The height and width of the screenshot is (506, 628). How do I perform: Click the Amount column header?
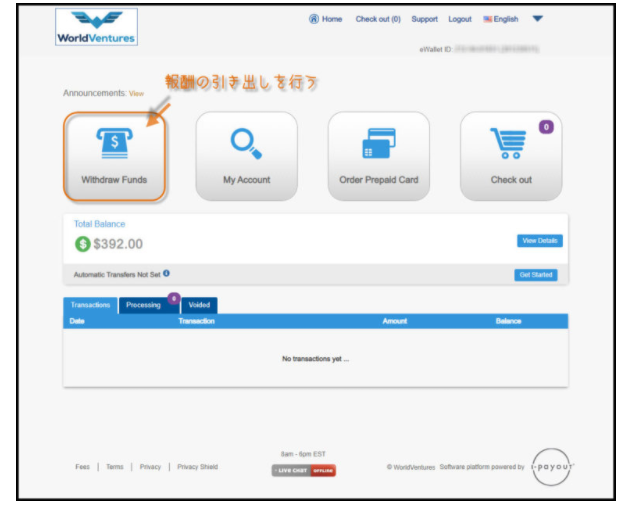pos(395,321)
